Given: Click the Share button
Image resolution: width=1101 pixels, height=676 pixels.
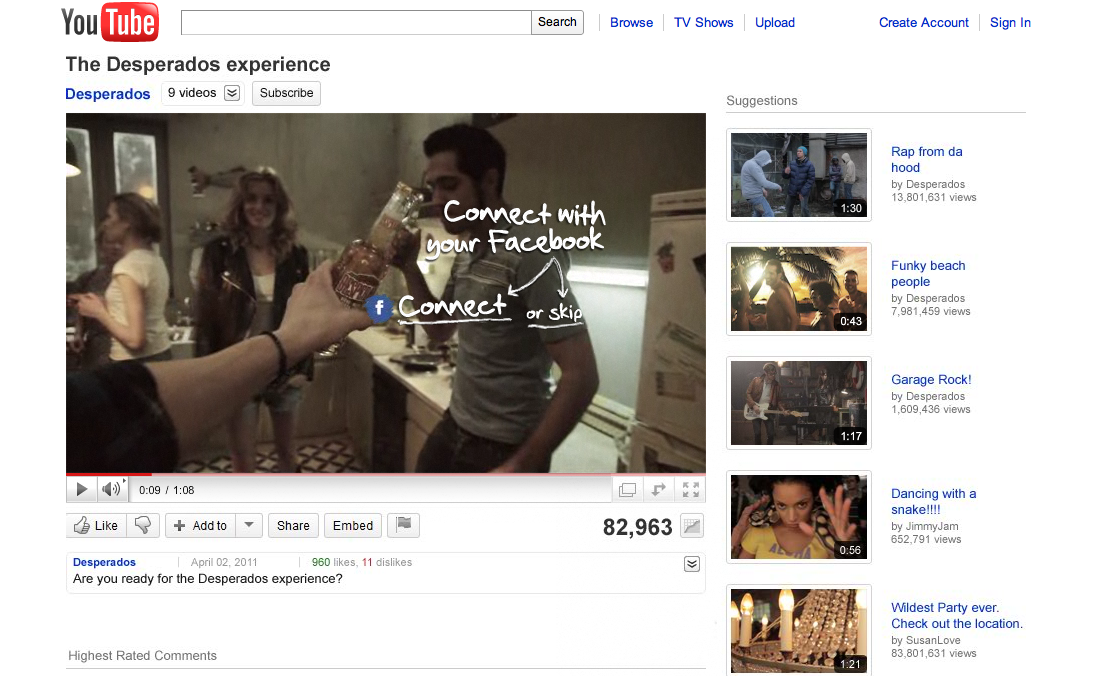Looking at the screenshot, I should coord(294,525).
